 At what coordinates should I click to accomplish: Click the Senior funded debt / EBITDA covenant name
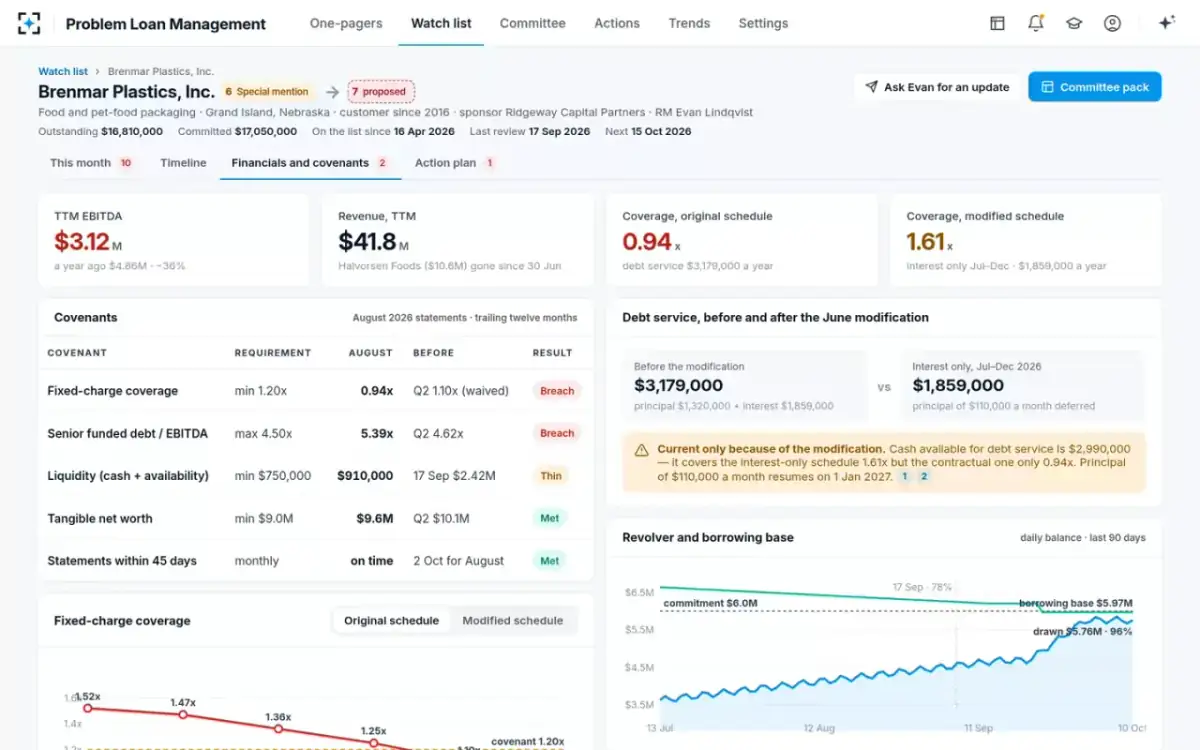click(x=128, y=433)
